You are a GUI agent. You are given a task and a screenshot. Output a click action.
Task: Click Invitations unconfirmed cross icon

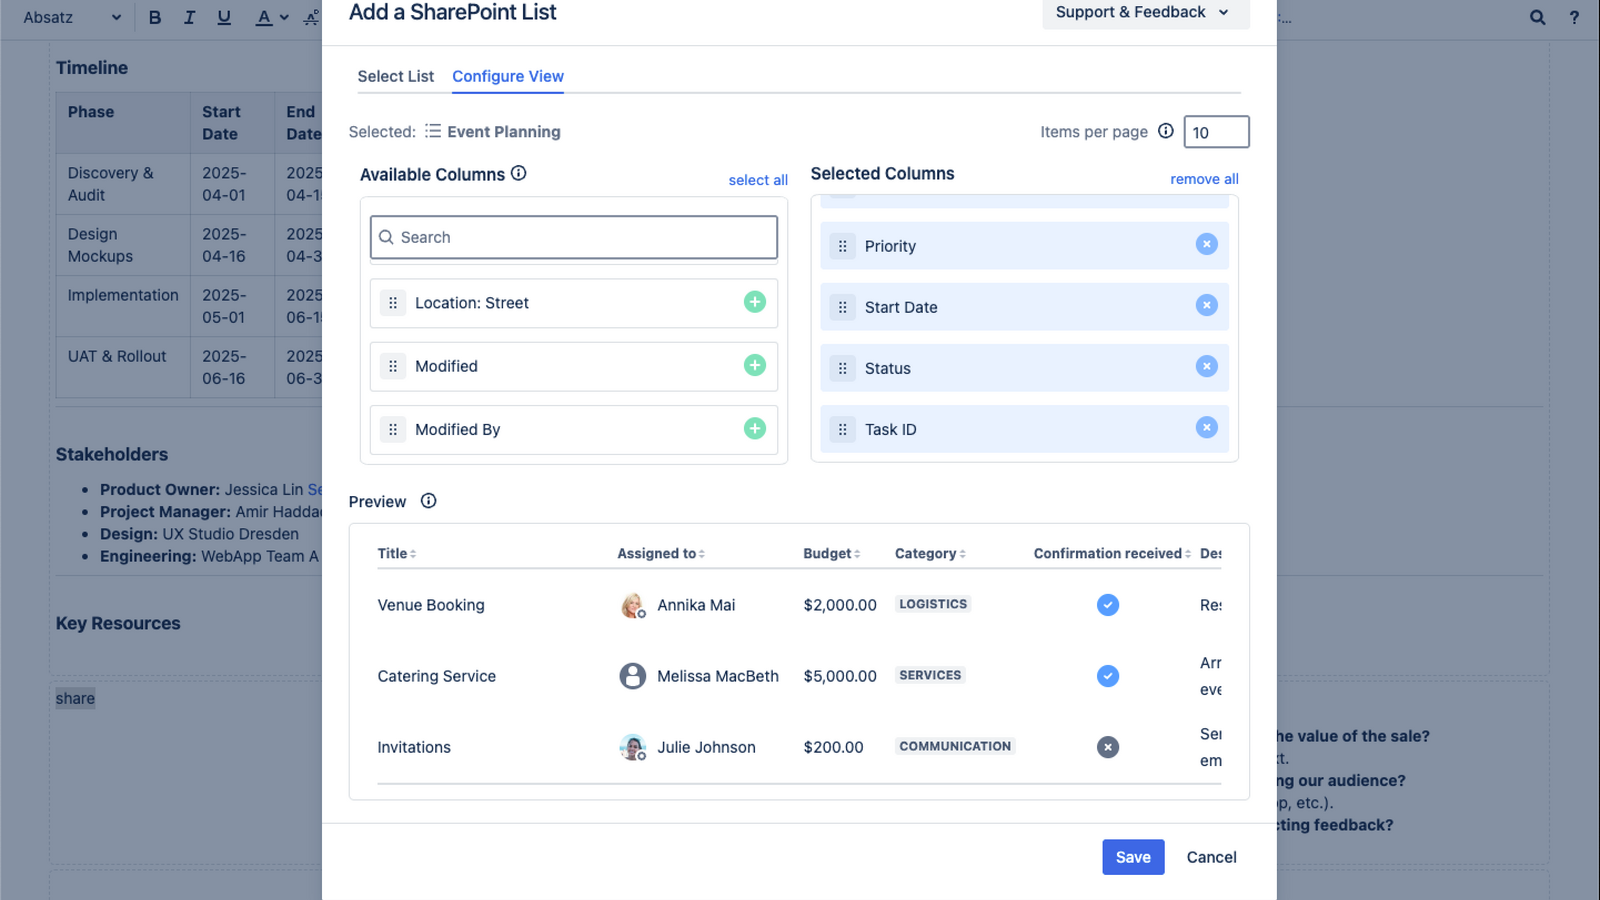(x=1108, y=747)
